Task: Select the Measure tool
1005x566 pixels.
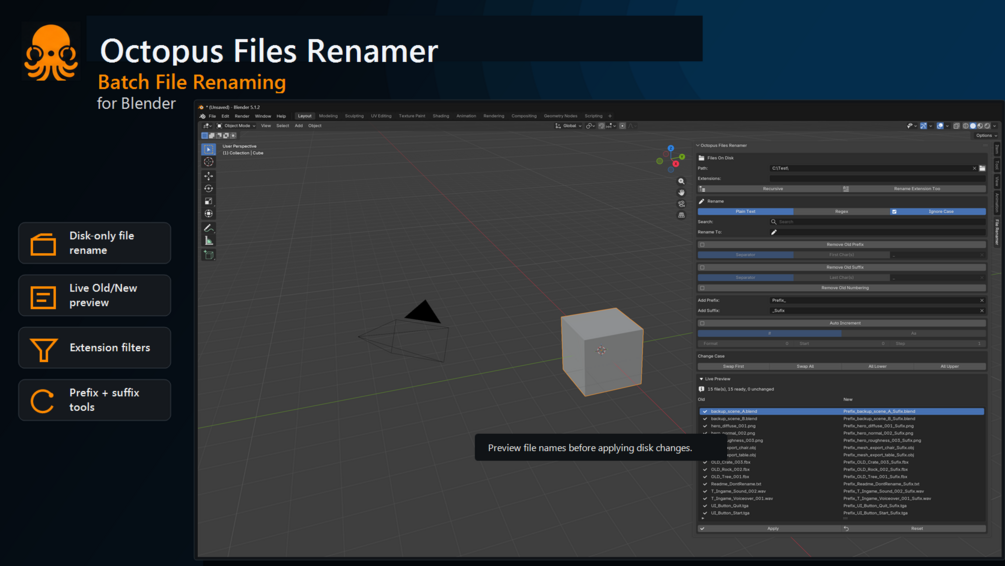Action: [x=208, y=240]
